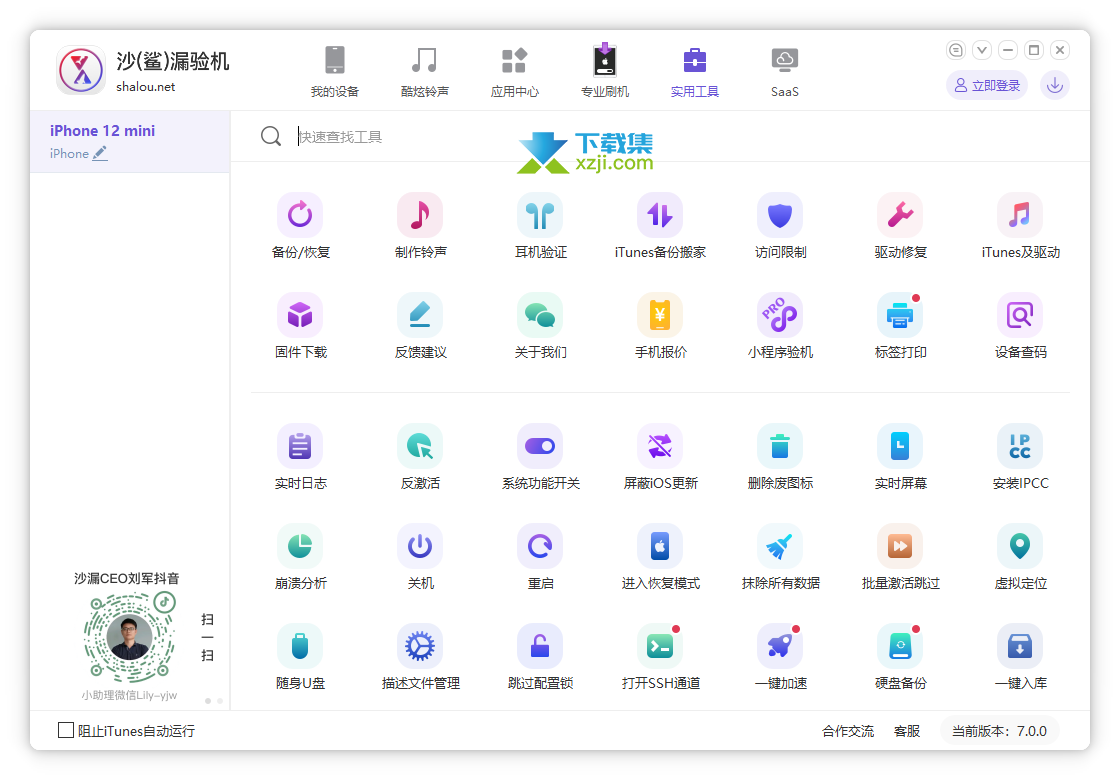Open the 手机报价 phone price tool
This screenshot has width=1120, height=780.
660,315
